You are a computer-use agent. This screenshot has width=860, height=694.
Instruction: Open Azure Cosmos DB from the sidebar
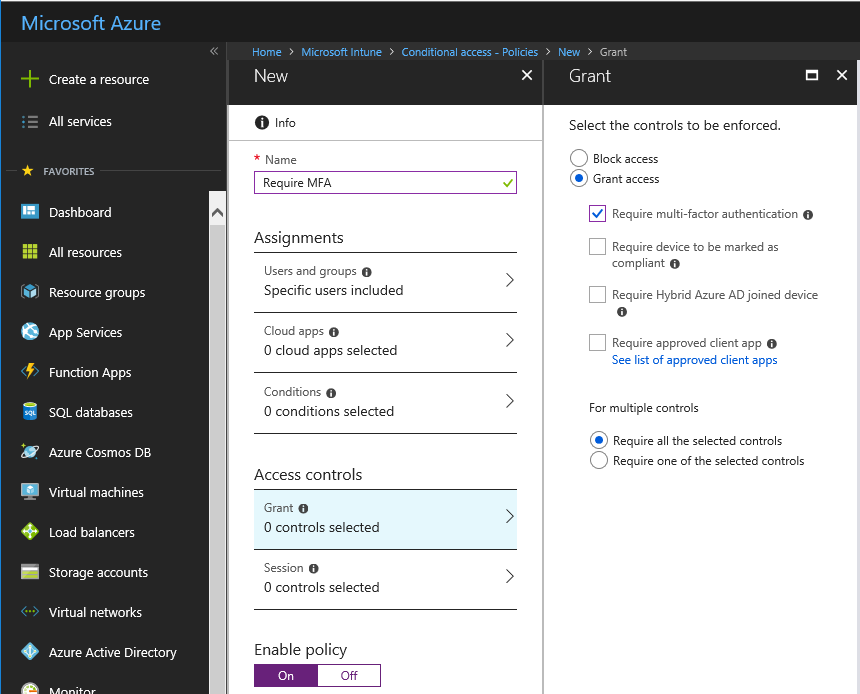tap(105, 452)
